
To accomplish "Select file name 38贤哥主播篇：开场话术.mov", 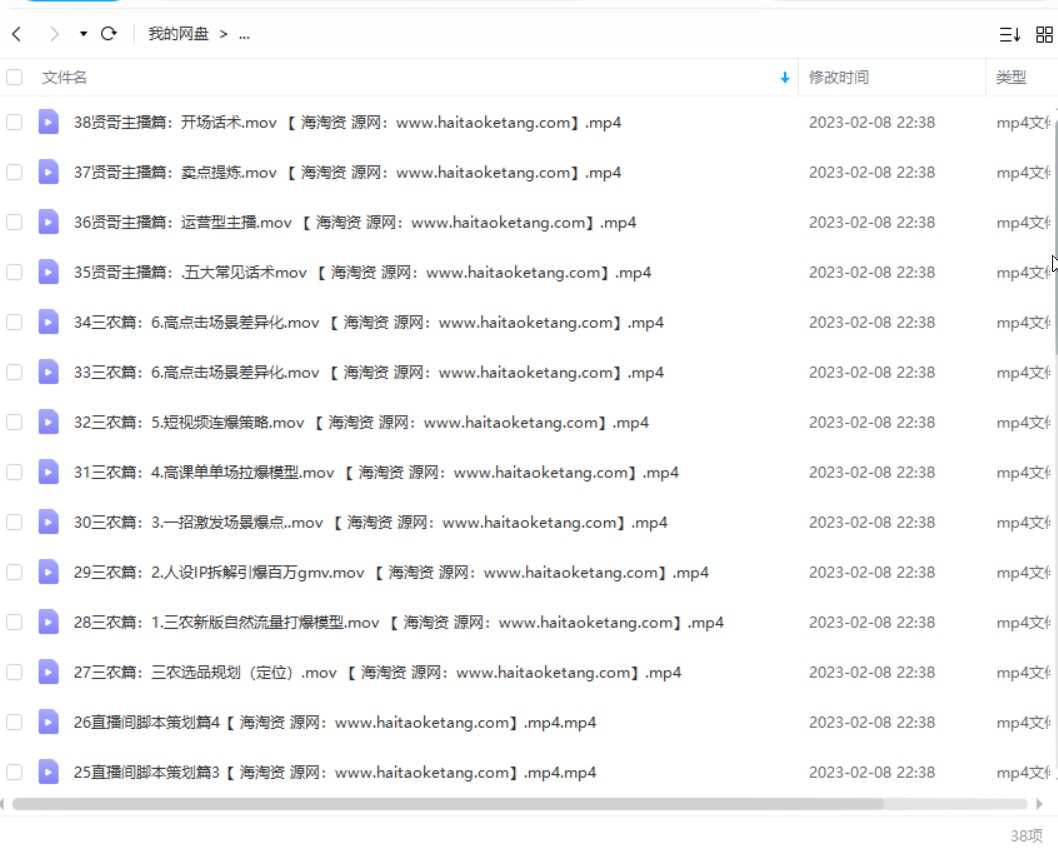I will tap(347, 122).
